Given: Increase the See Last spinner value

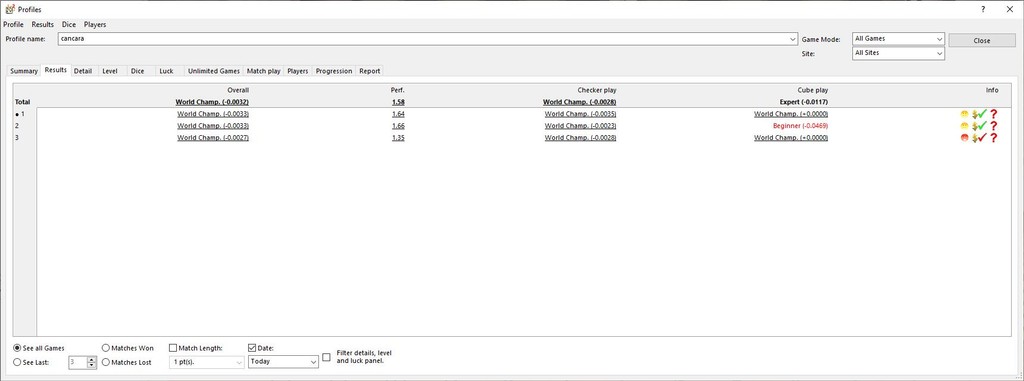Looking at the screenshot, I should [91, 359].
